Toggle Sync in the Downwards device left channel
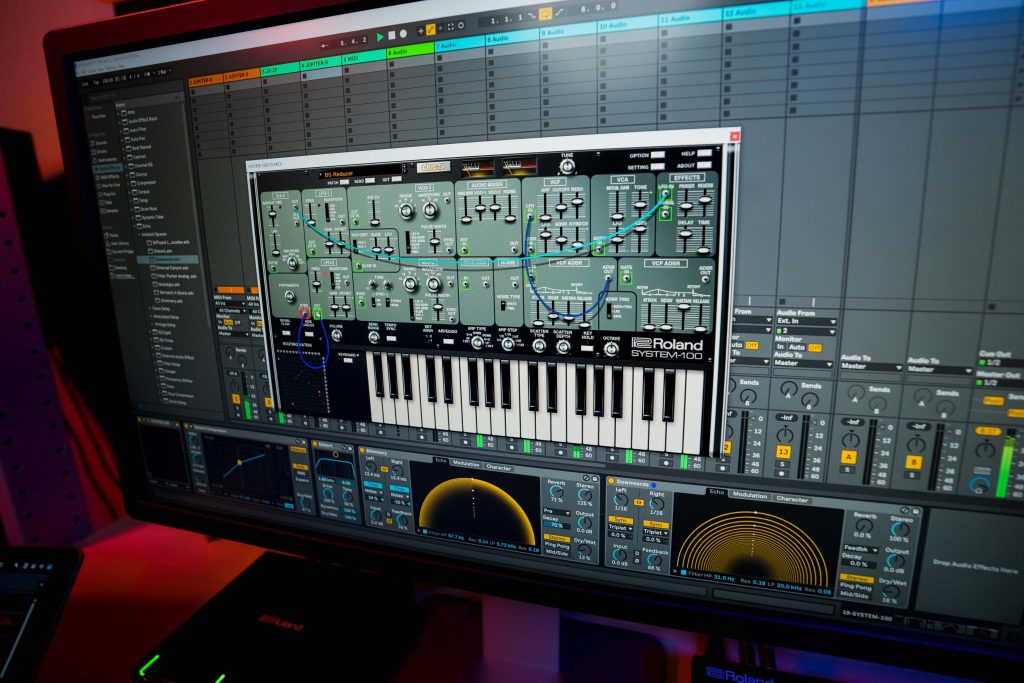1024x683 pixels. pyautogui.click(x=620, y=520)
